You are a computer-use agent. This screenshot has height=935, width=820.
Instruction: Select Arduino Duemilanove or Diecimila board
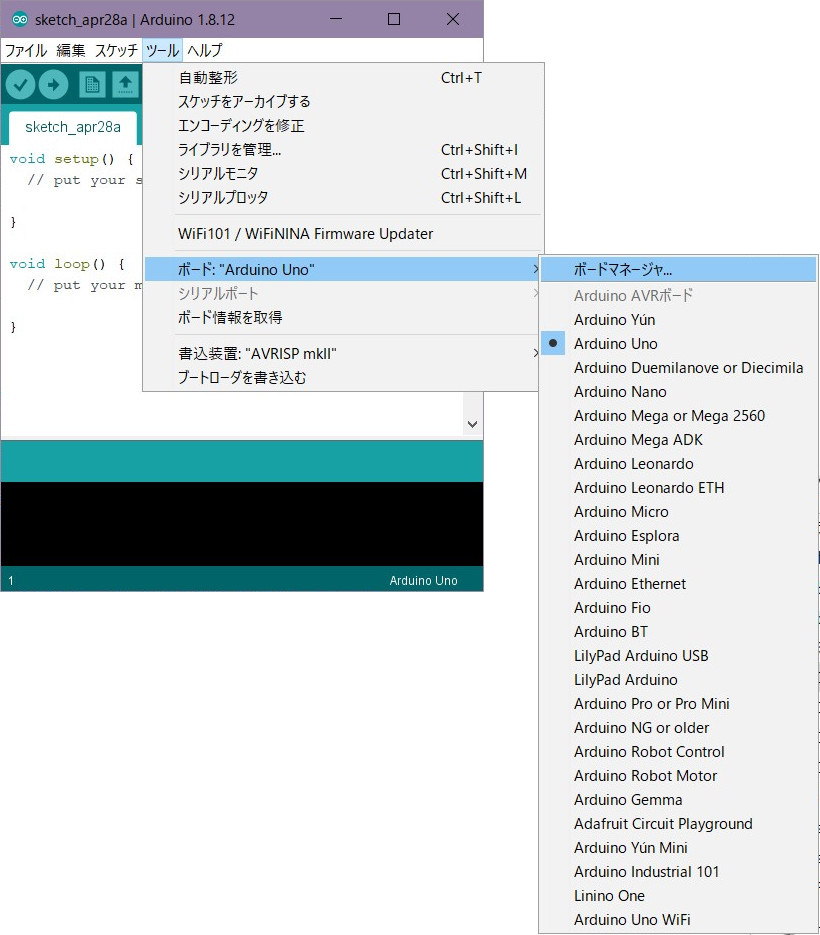pyautogui.click(x=677, y=368)
